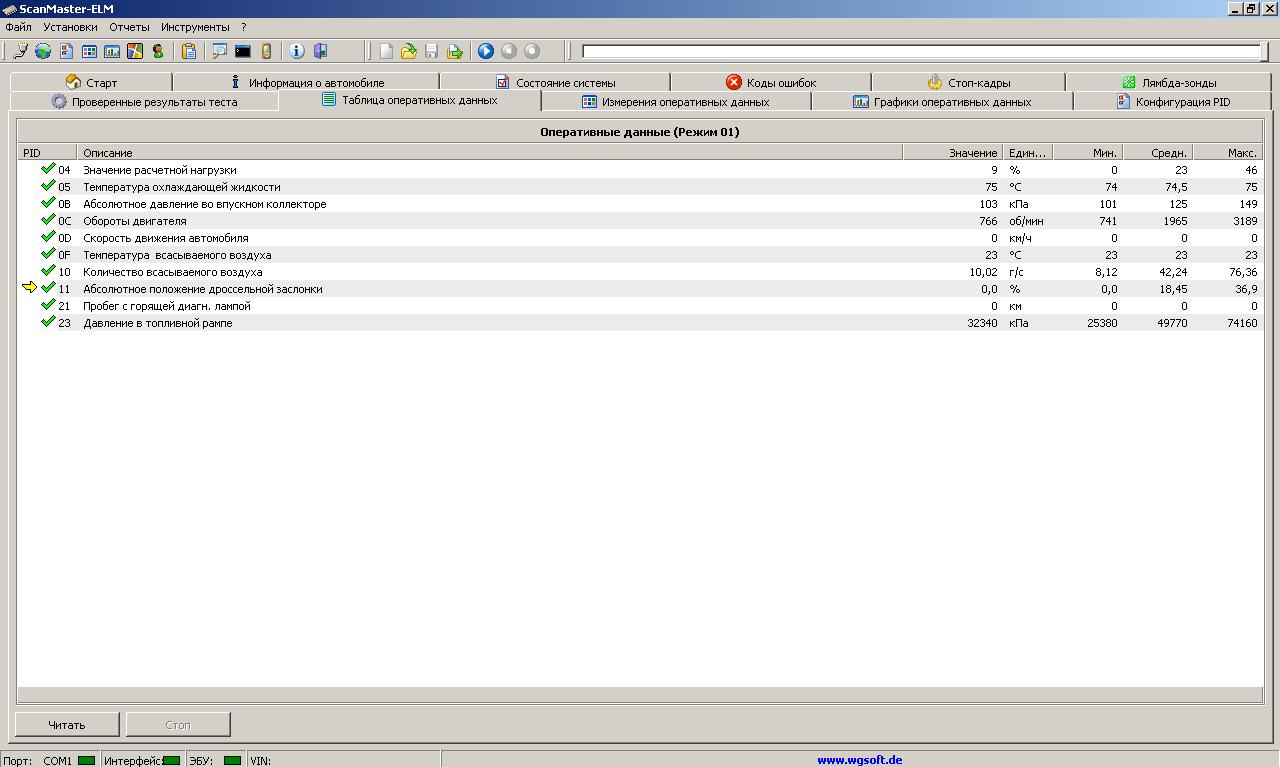Click the grey square stop toolbar button

pos(509,51)
